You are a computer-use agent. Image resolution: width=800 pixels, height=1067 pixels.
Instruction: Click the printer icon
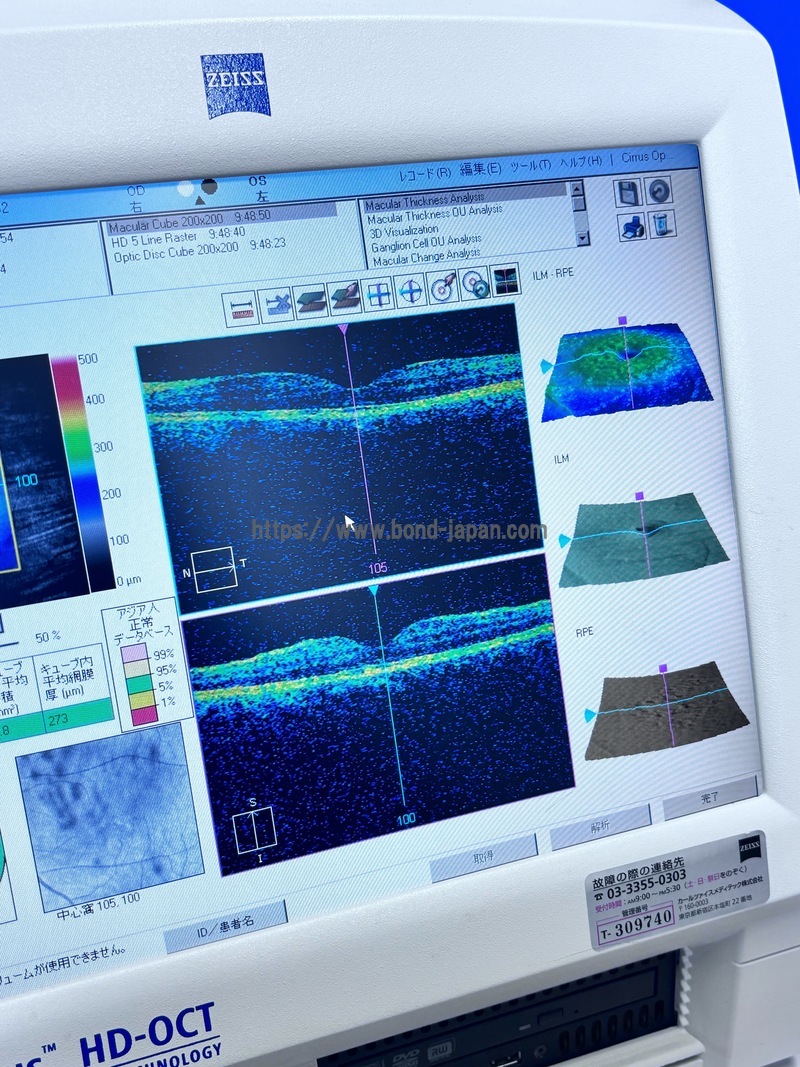click(x=633, y=227)
